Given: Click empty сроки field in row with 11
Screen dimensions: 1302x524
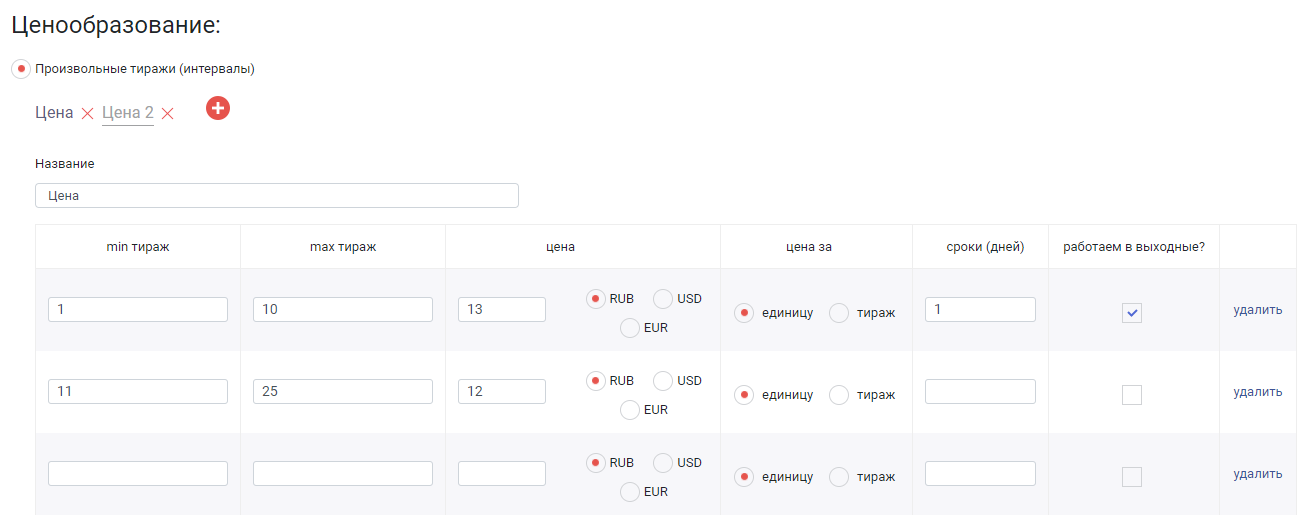Looking at the screenshot, I should [x=980, y=392].
